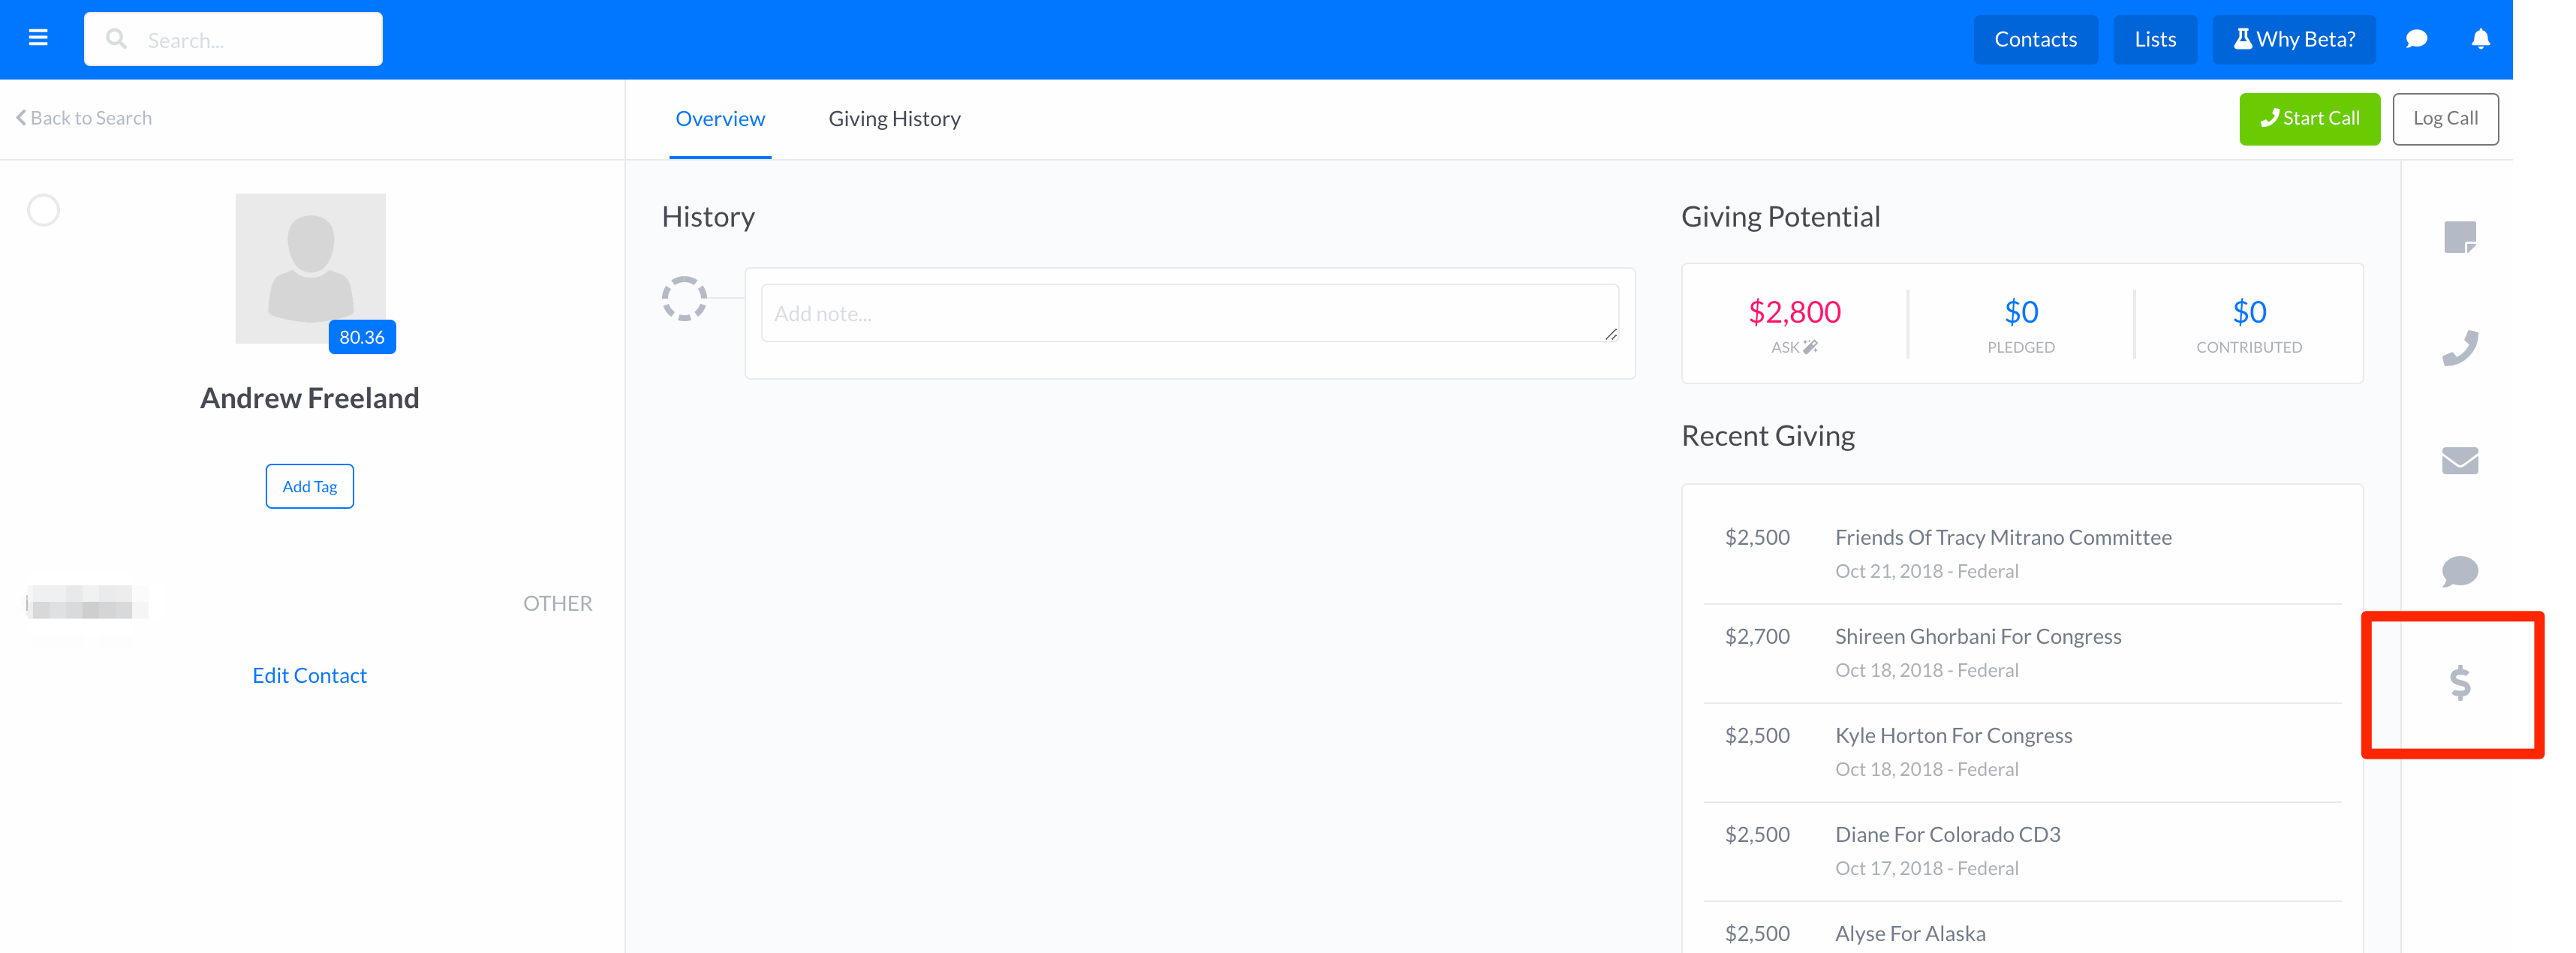Click the $2,800 ask amount
Screen dimensions: 2576x953
point(1794,312)
